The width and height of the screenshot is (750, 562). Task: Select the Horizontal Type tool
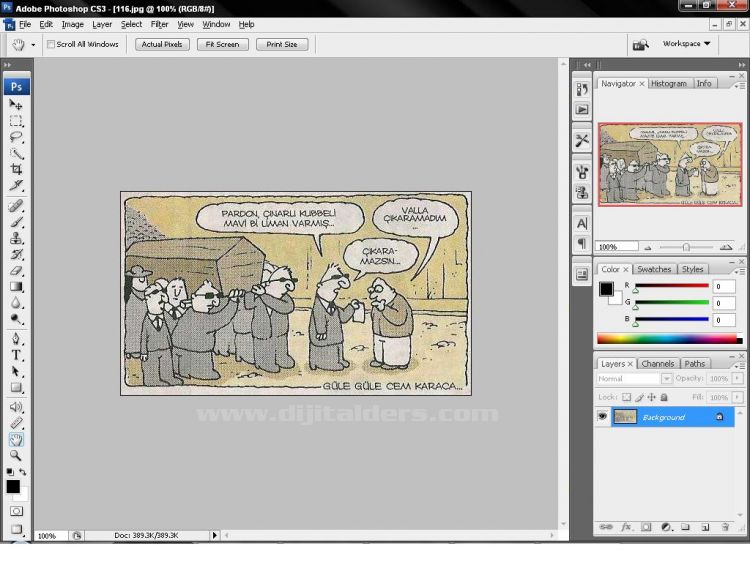point(16,355)
